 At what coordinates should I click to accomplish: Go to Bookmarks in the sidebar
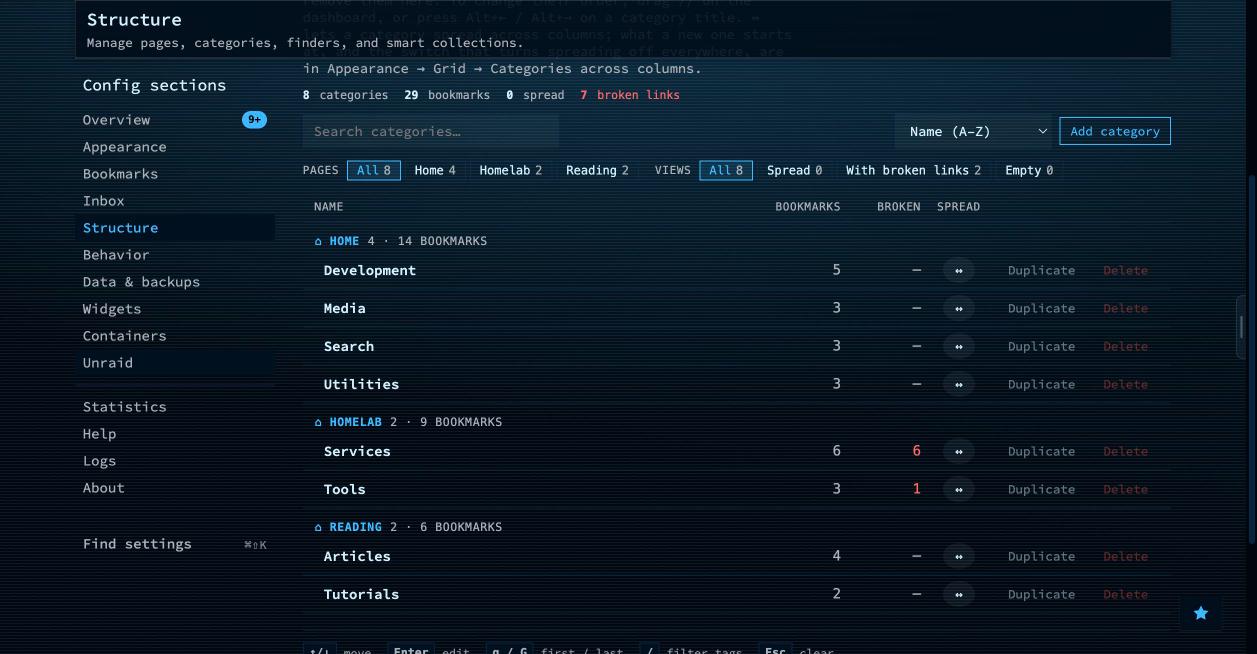click(x=175, y=174)
